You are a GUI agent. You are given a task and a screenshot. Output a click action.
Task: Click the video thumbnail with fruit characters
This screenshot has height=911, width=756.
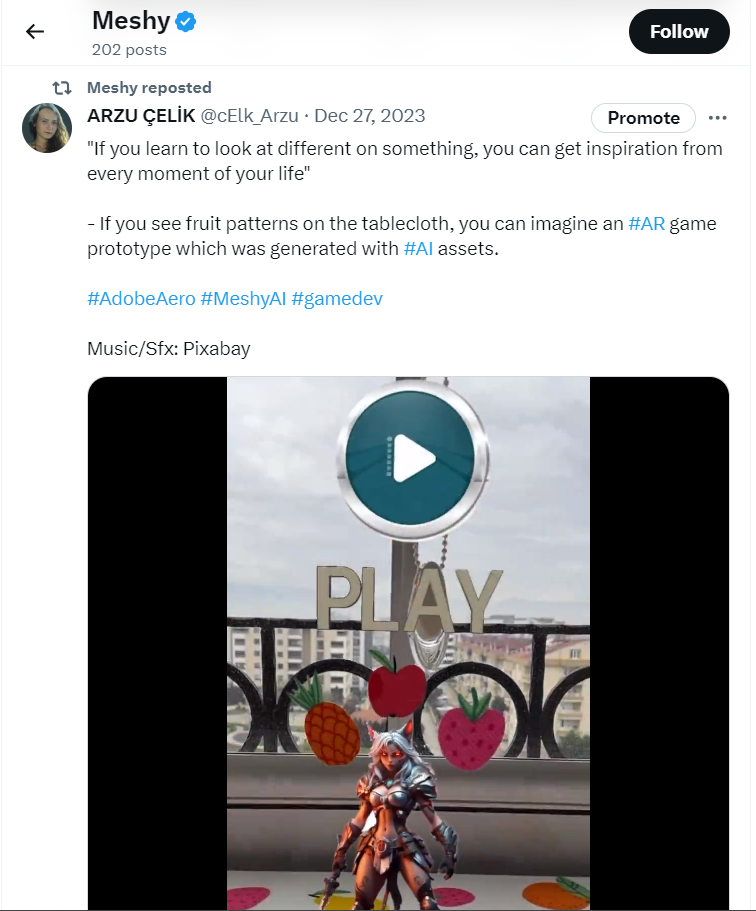click(409, 643)
